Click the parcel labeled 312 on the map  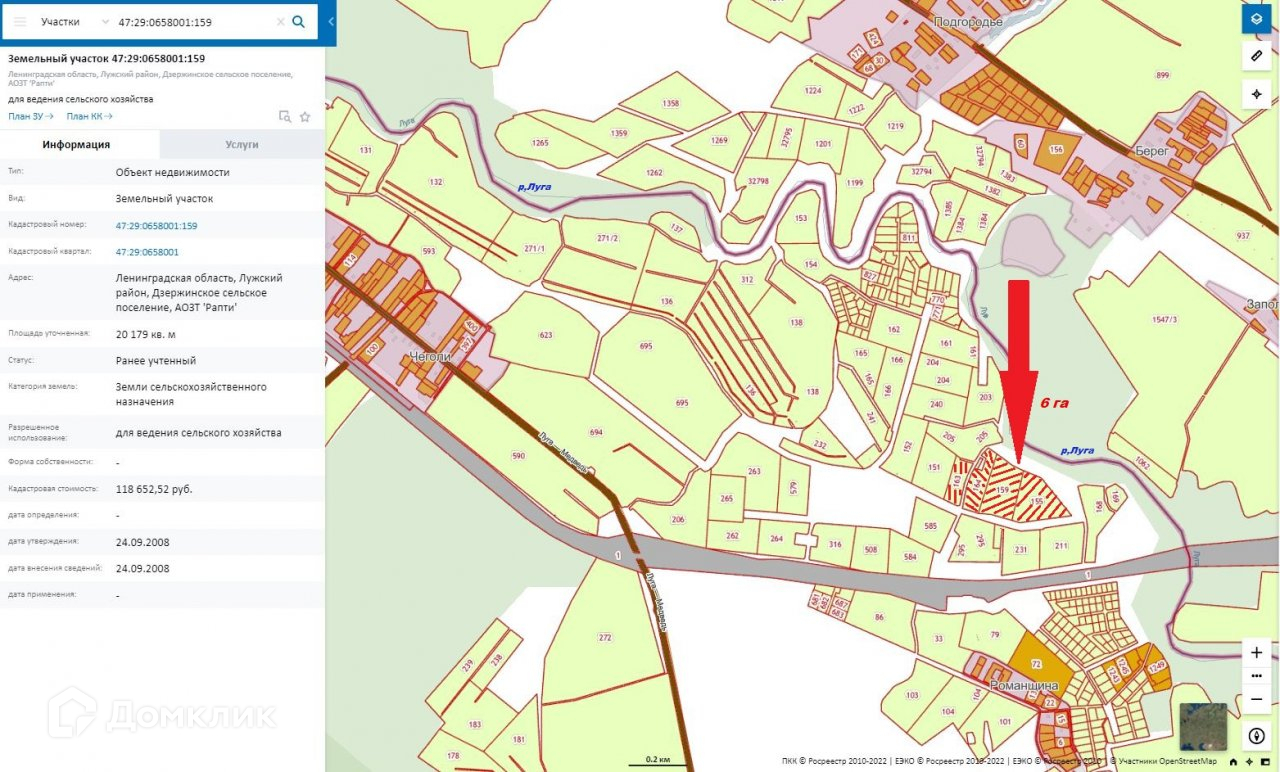coord(746,280)
